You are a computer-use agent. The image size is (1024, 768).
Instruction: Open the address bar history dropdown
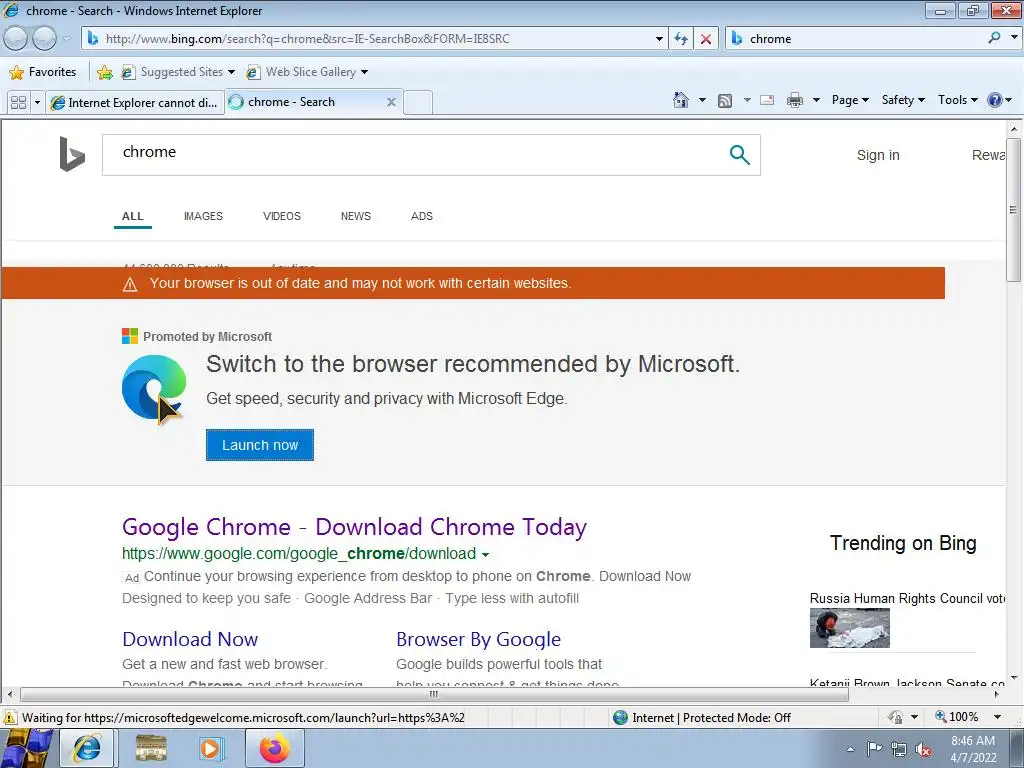coord(659,39)
